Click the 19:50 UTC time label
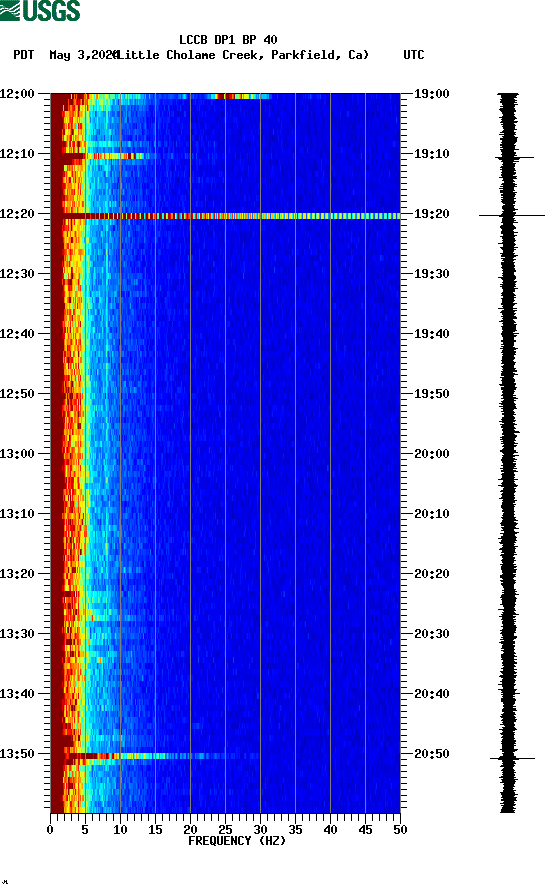The image size is (552, 893). point(432,394)
